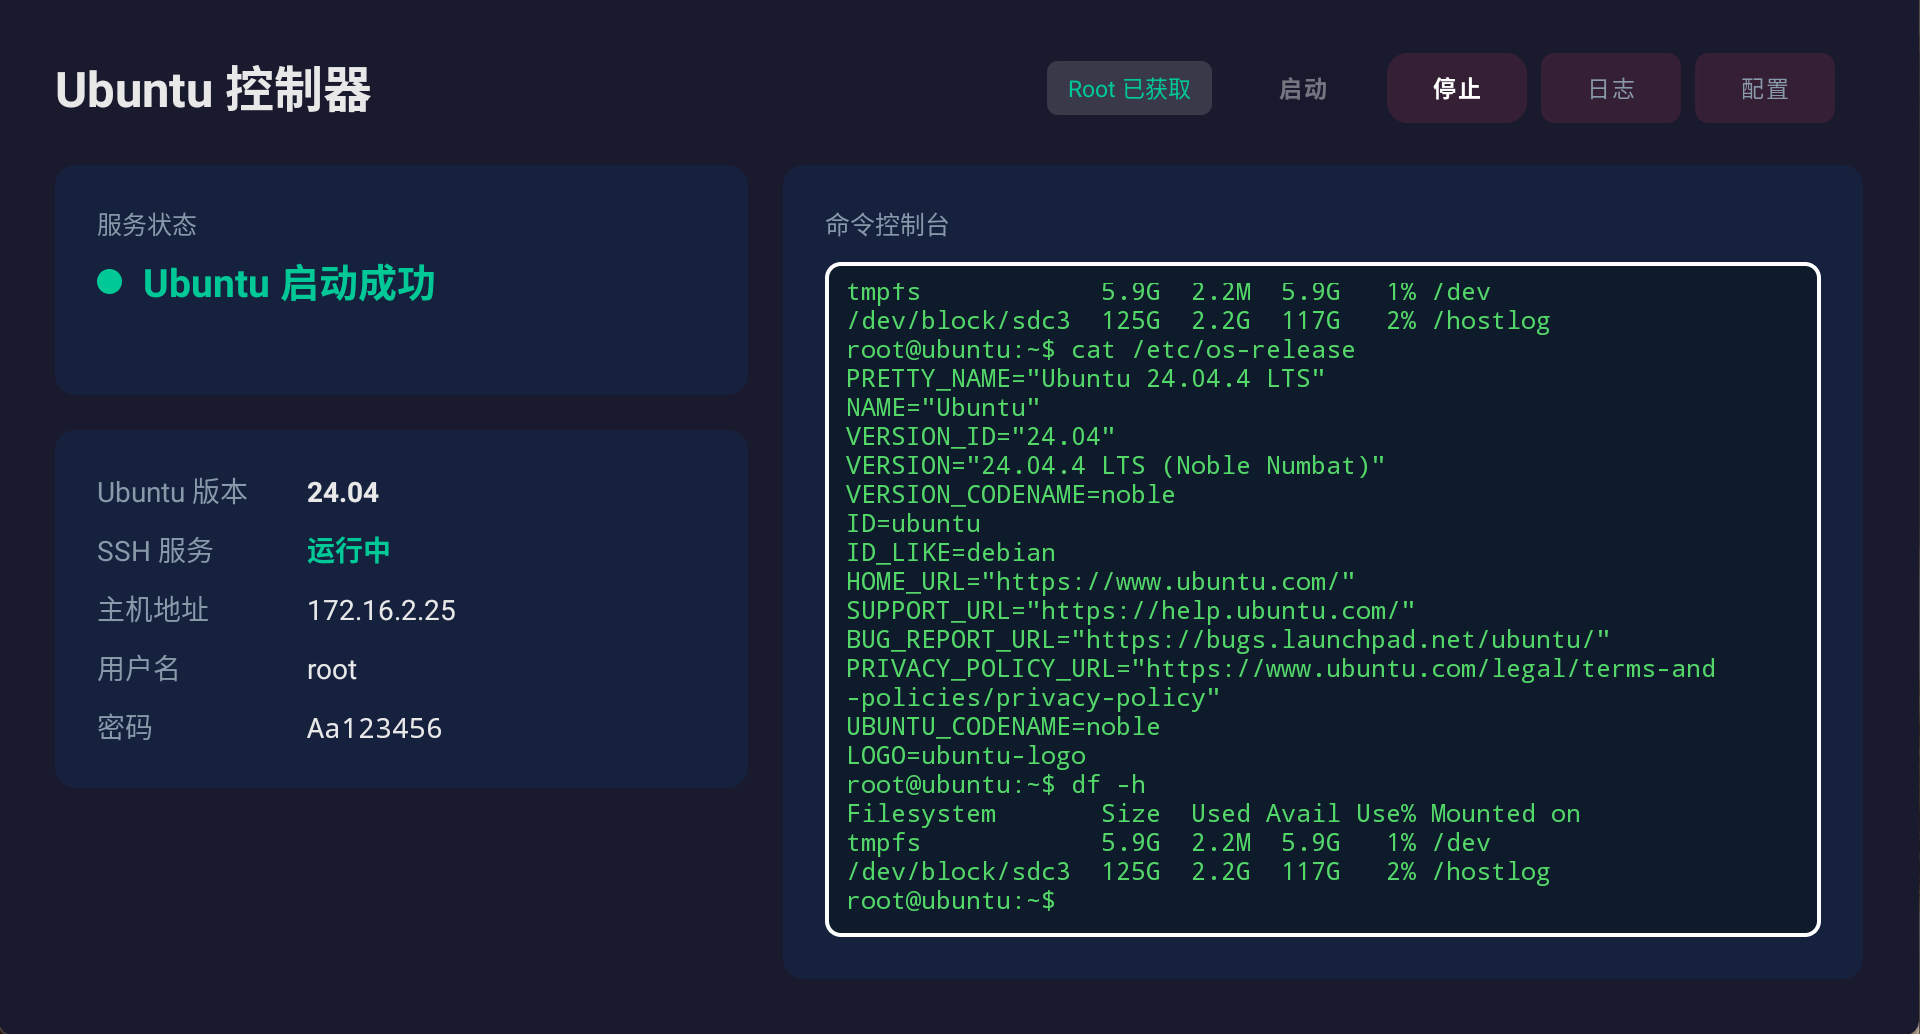Screen dimensions: 1920x1034
Task: Click the HOME_URL terminal line
Action: 1101,582
